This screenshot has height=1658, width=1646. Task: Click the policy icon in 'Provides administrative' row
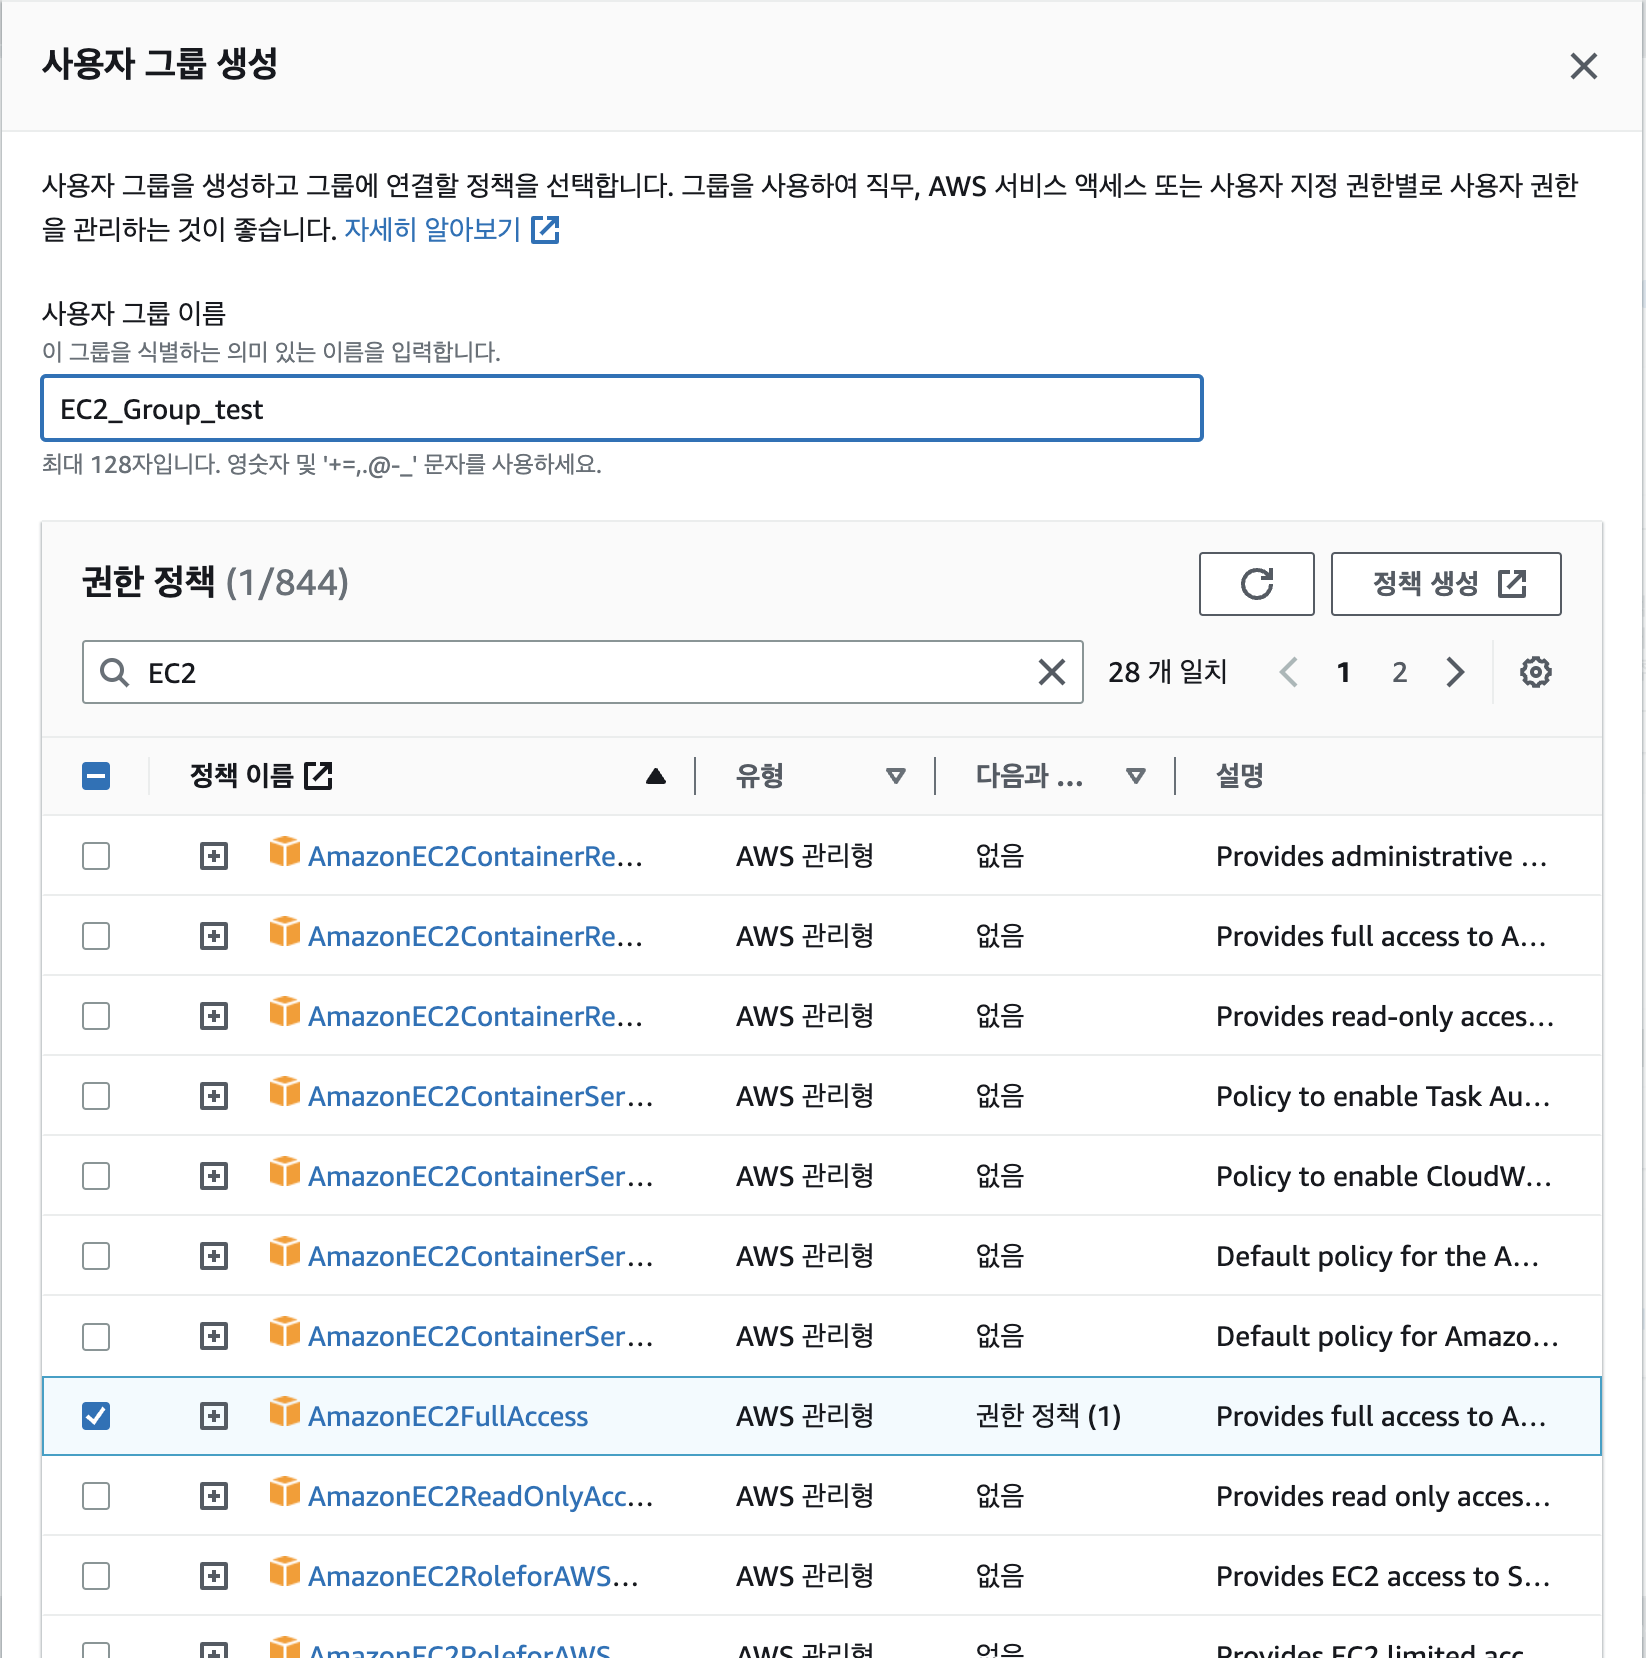285,851
